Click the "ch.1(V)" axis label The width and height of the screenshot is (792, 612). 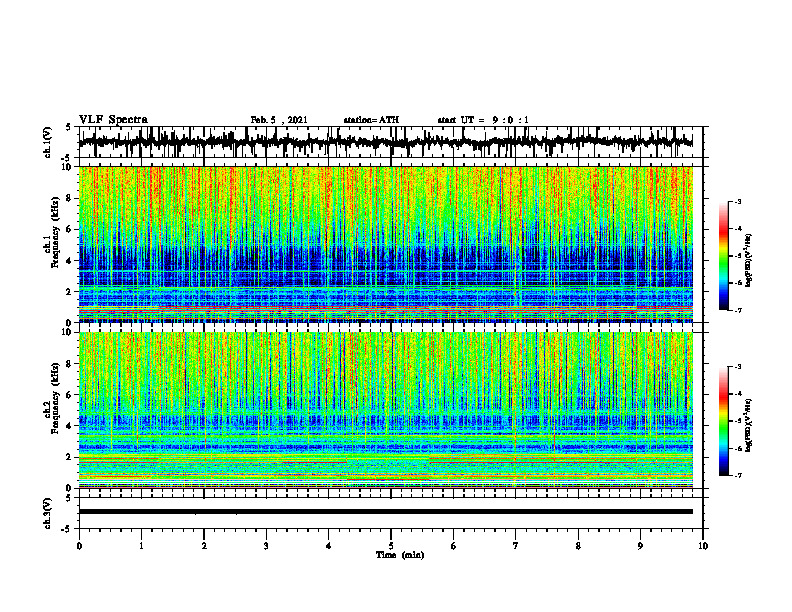[47, 142]
